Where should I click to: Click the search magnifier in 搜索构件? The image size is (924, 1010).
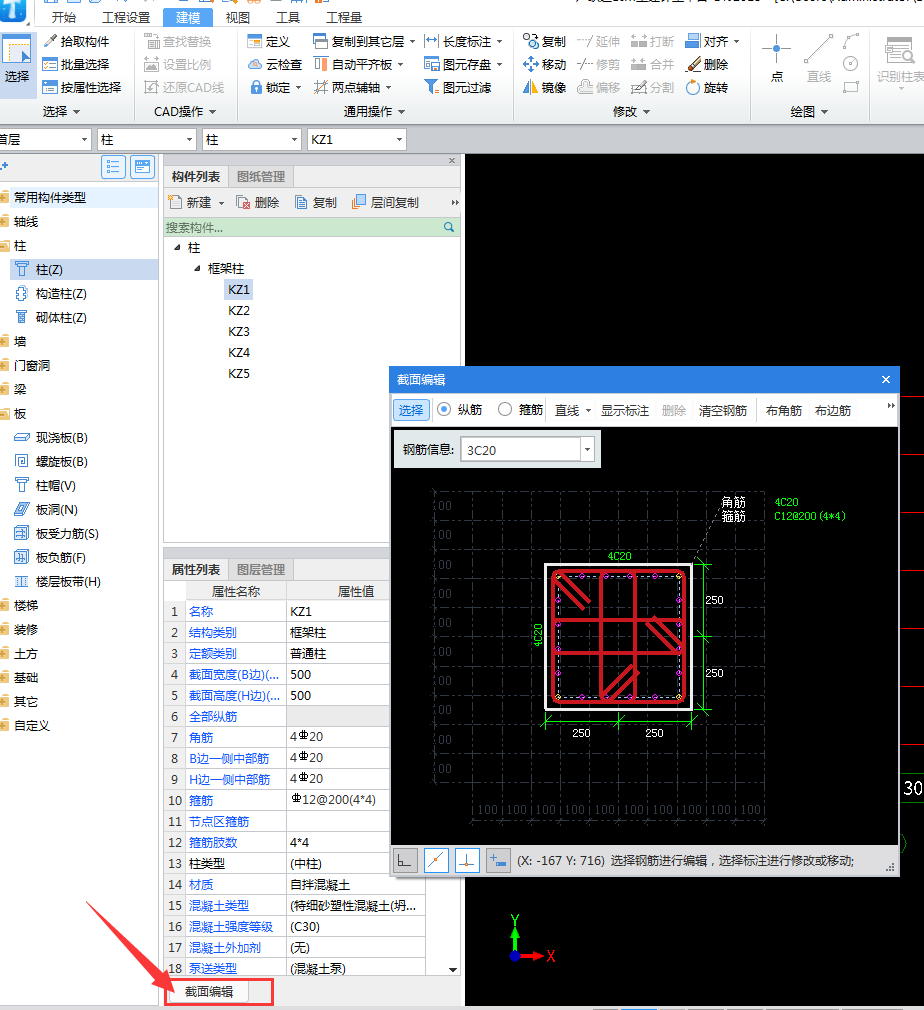point(449,227)
